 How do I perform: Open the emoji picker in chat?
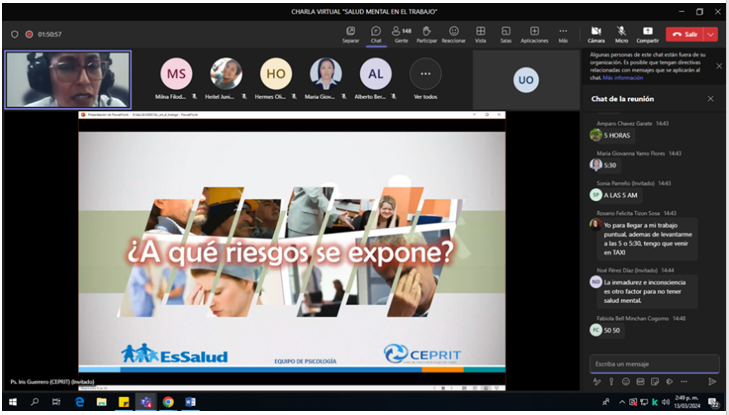[626, 382]
